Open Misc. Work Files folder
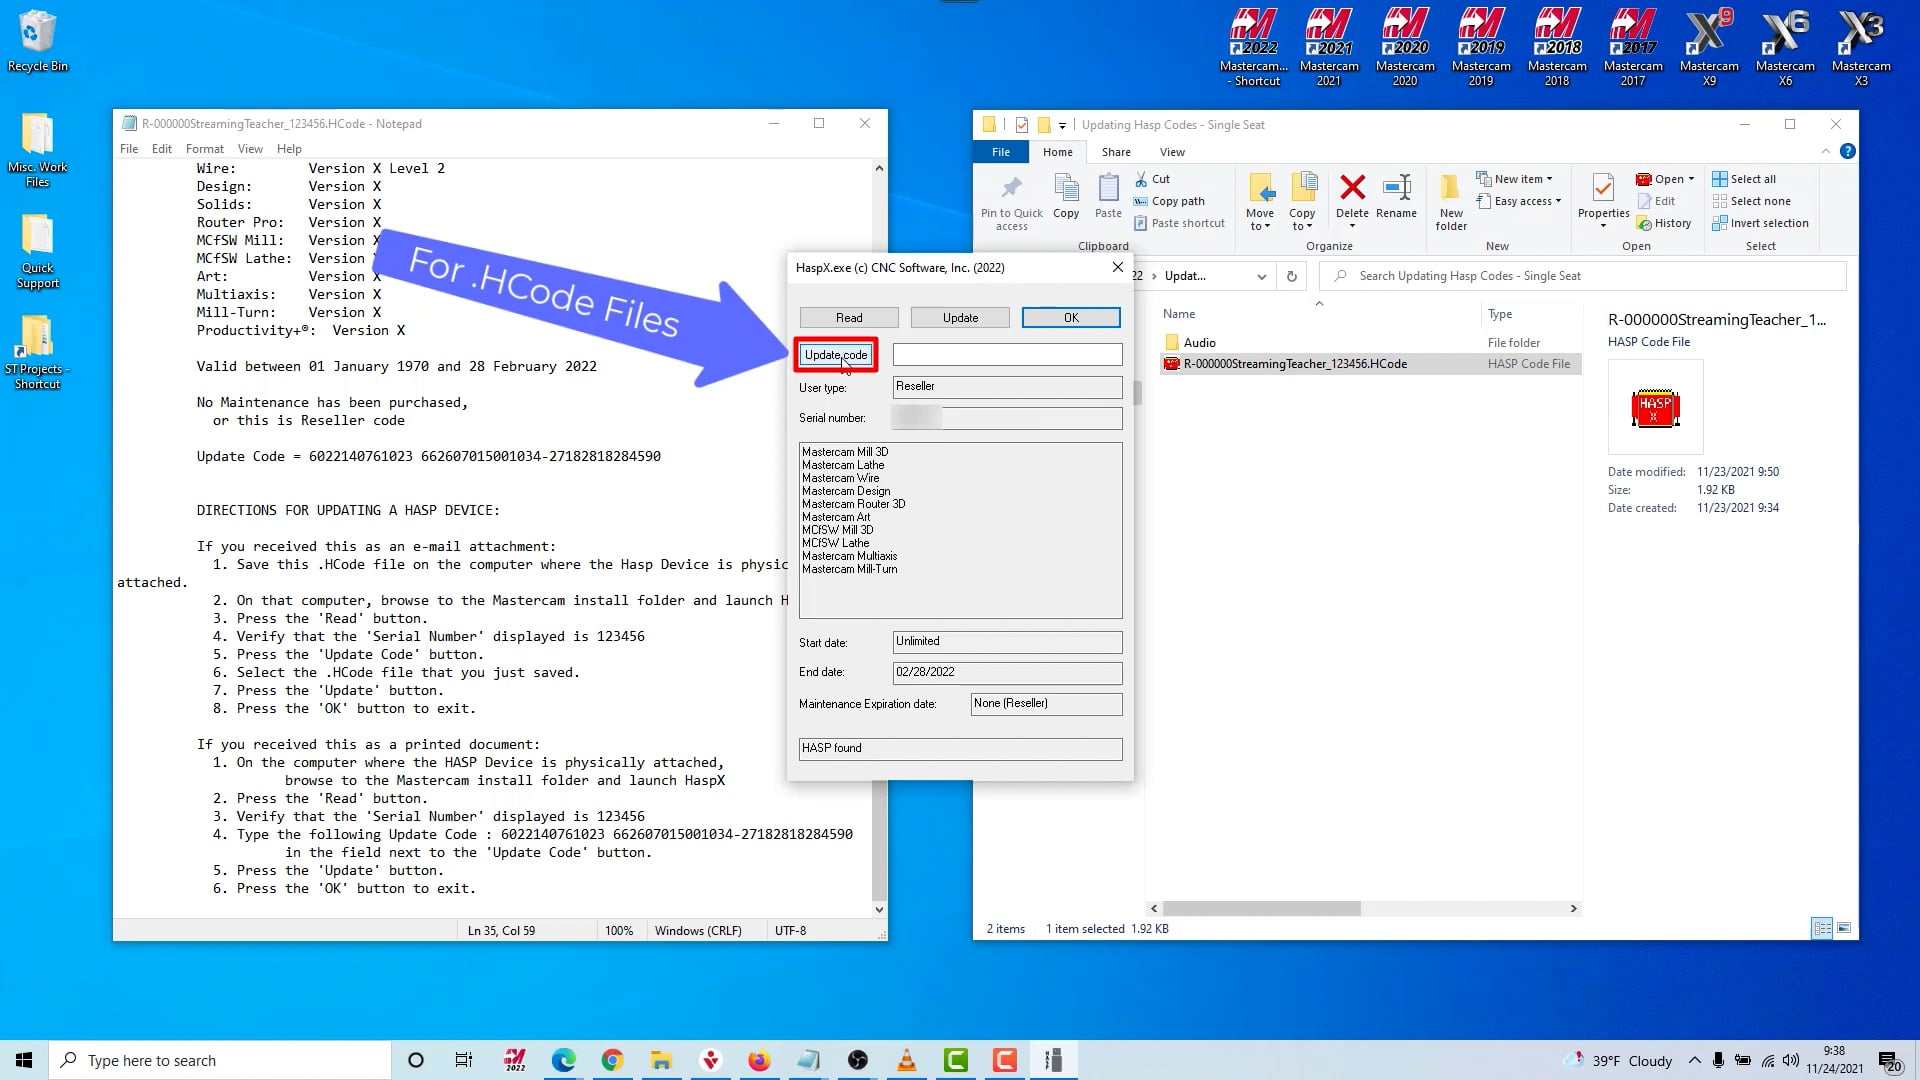 click(38, 150)
